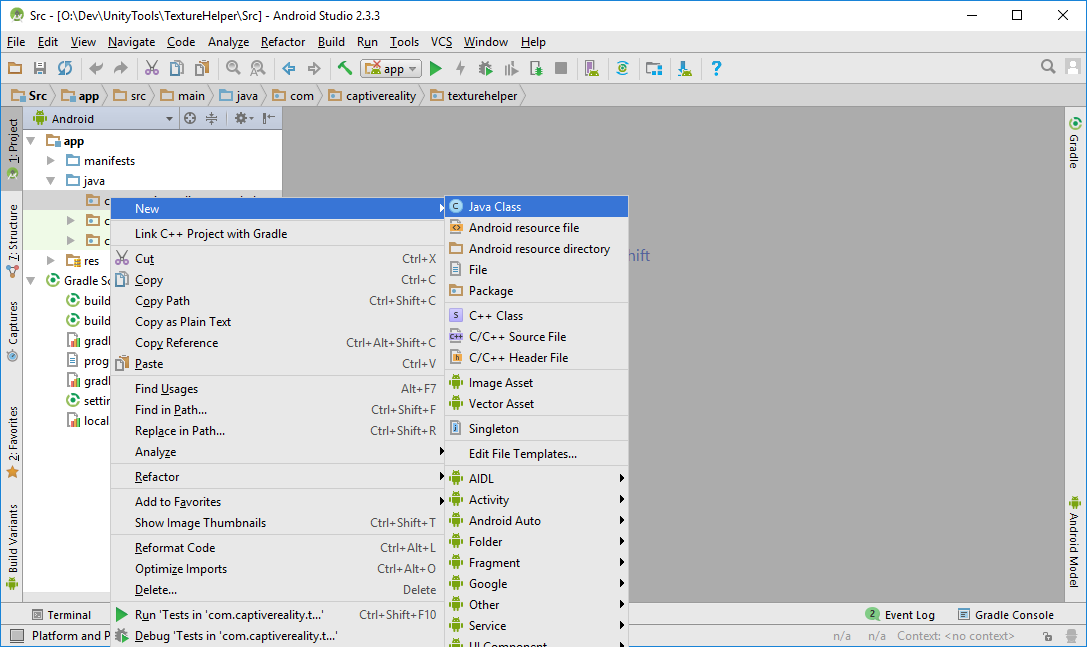Screen dimensions: 1087x647
Task: Click the Find magnifier icon in the toolbar
Action: pyautogui.click(x=233, y=68)
